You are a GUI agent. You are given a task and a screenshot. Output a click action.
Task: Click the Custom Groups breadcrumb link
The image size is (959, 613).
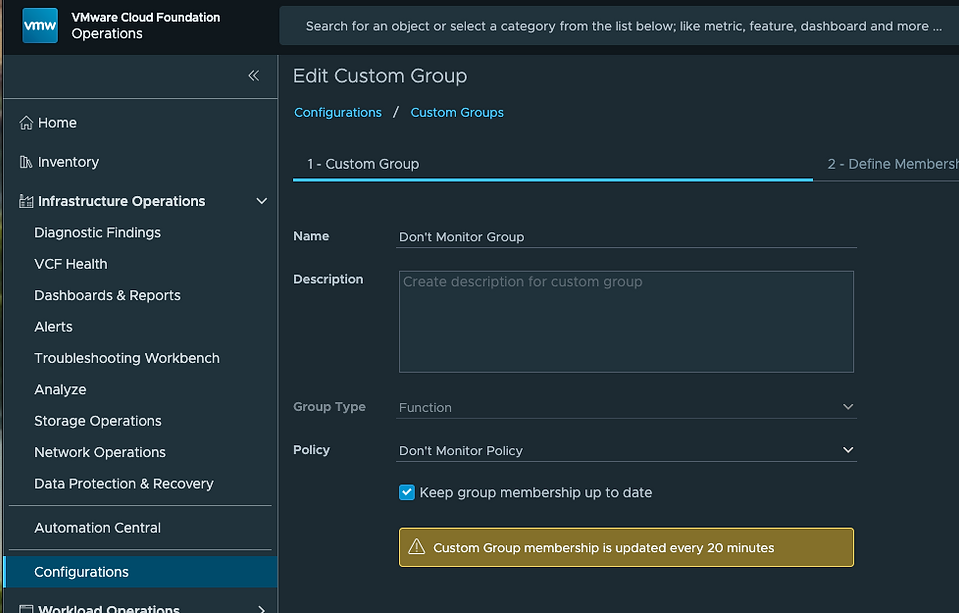coord(457,113)
